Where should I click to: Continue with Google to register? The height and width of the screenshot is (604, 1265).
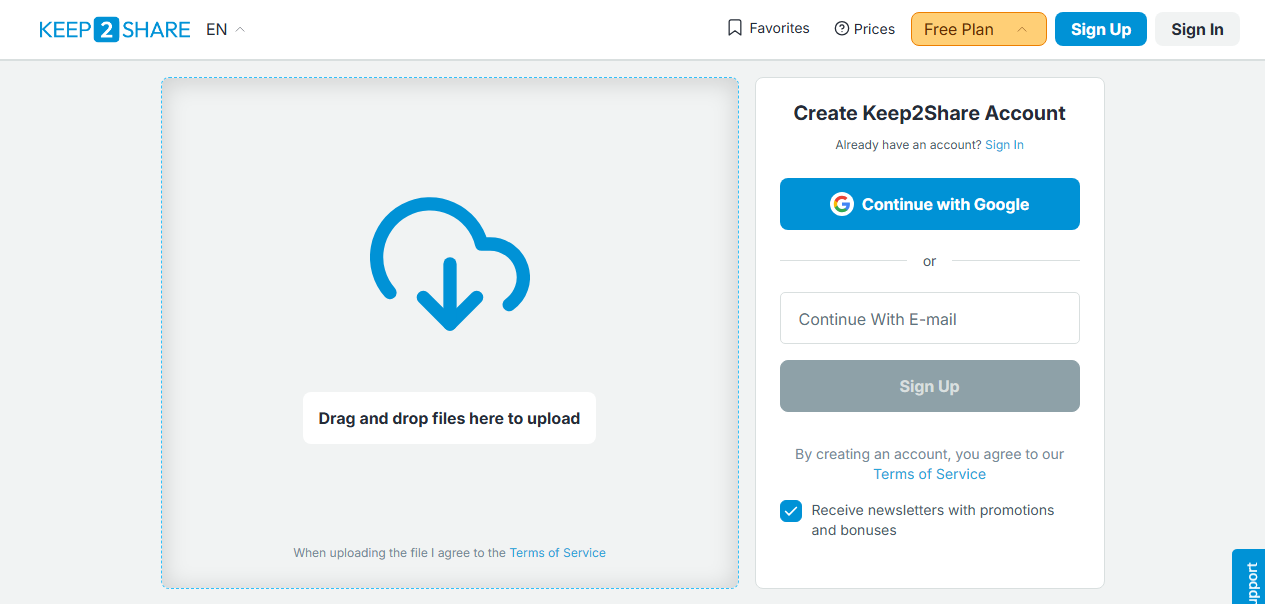click(930, 204)
